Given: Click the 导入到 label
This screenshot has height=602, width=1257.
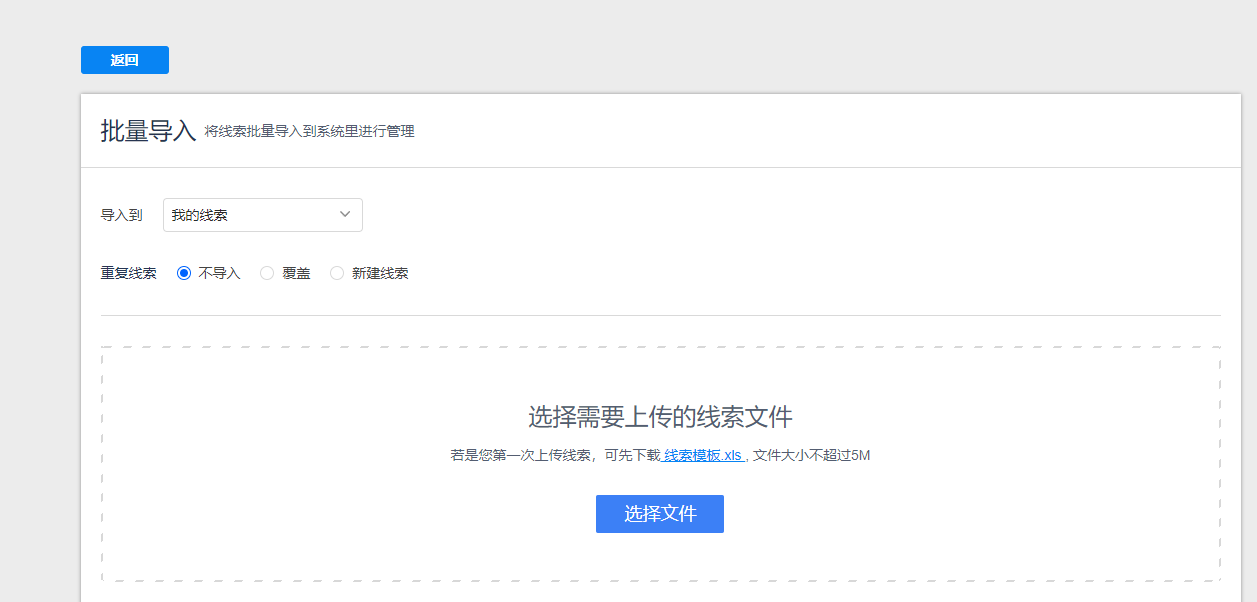Looking at the screenshot, I should click(122, 215).
